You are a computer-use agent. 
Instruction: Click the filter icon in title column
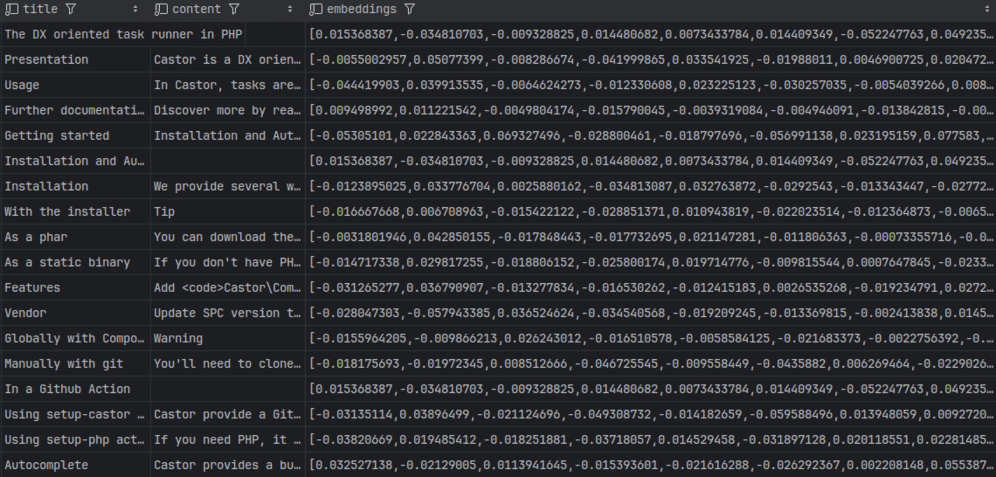tap(70, 10)
